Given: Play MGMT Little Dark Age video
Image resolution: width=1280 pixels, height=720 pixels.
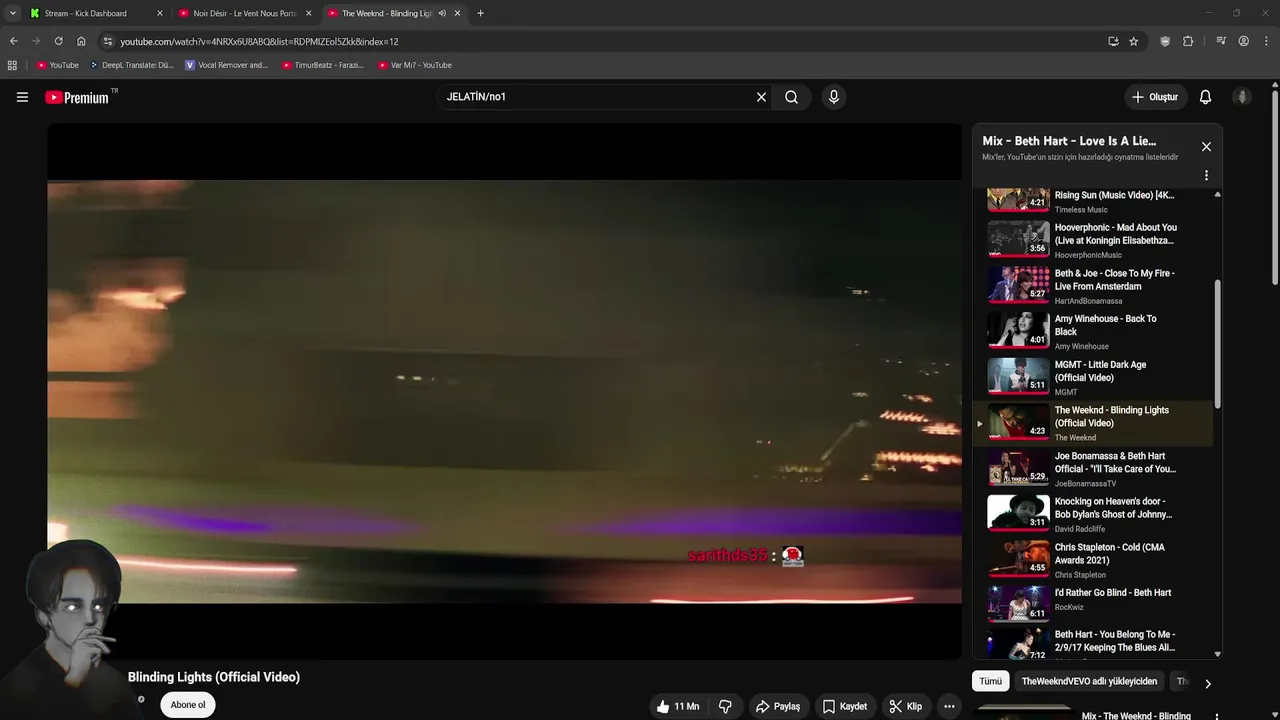Looking at the screenshot, I should pos(1094,377).
